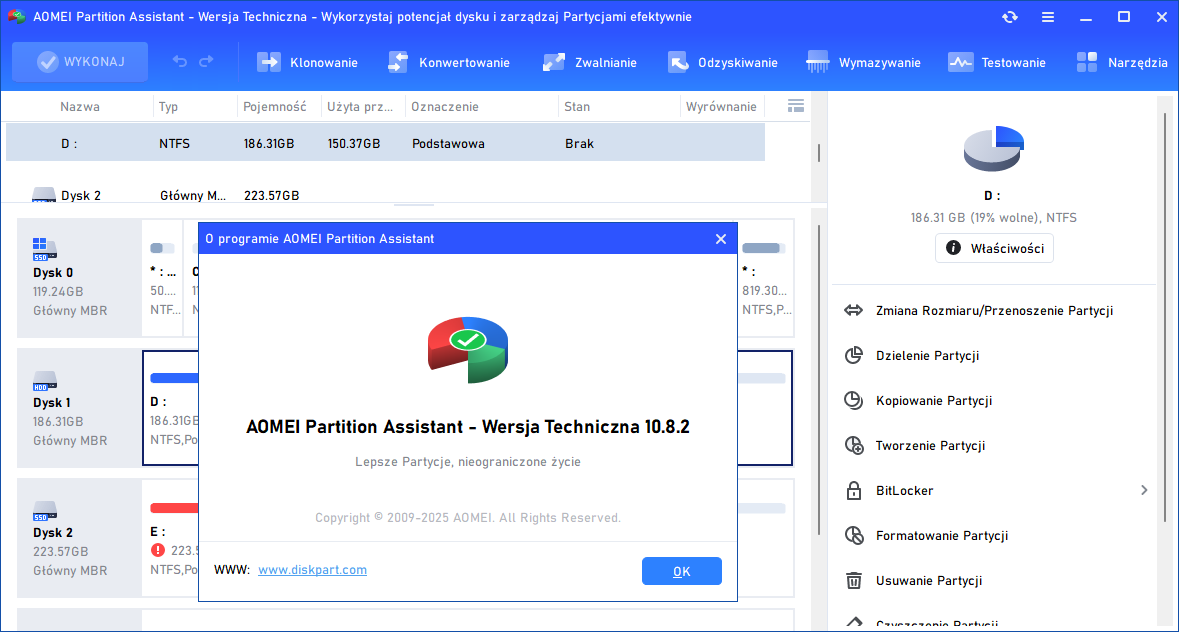Open the Narzędzia tools menu
1179x632 pixels.
coord(1122,62)
